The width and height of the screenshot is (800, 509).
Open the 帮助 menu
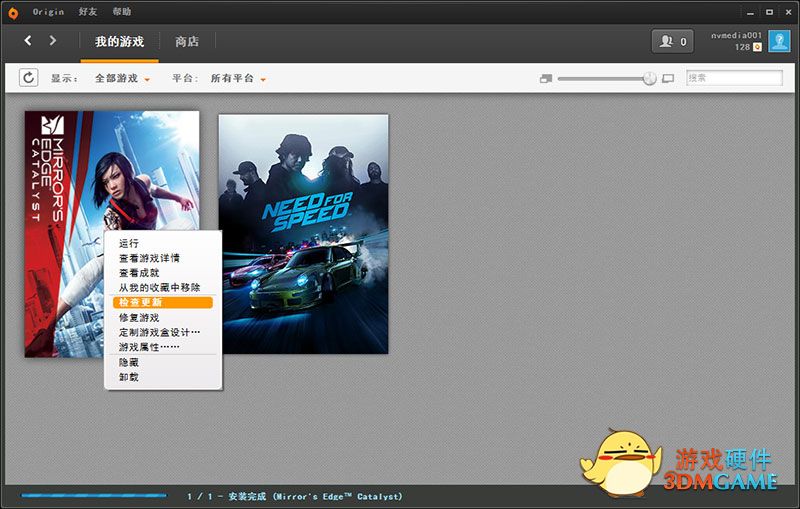pyautogui.click(x=121, y=12)
